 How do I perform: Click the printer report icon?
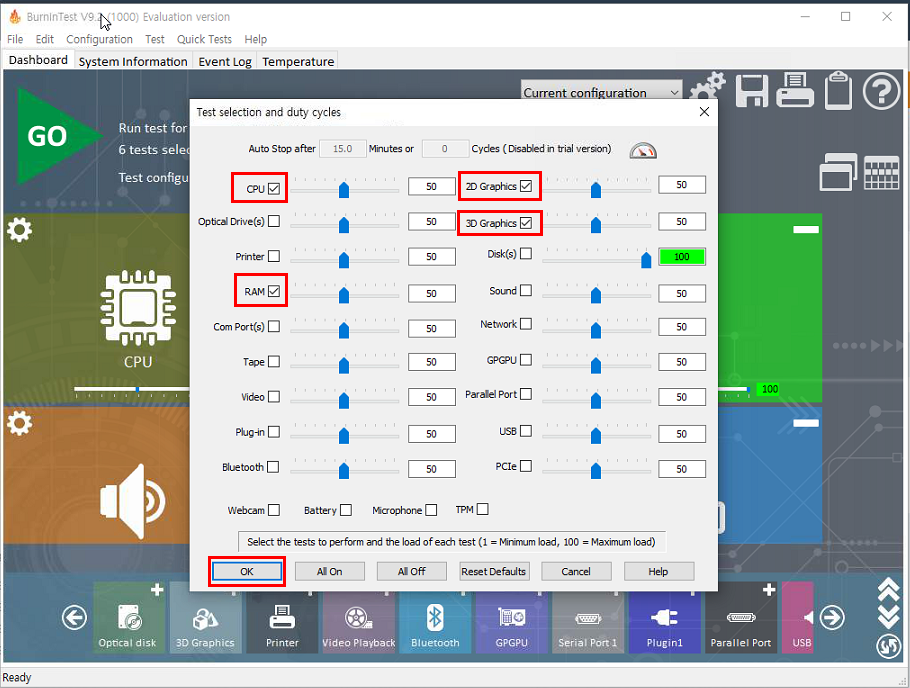[795, 90]
